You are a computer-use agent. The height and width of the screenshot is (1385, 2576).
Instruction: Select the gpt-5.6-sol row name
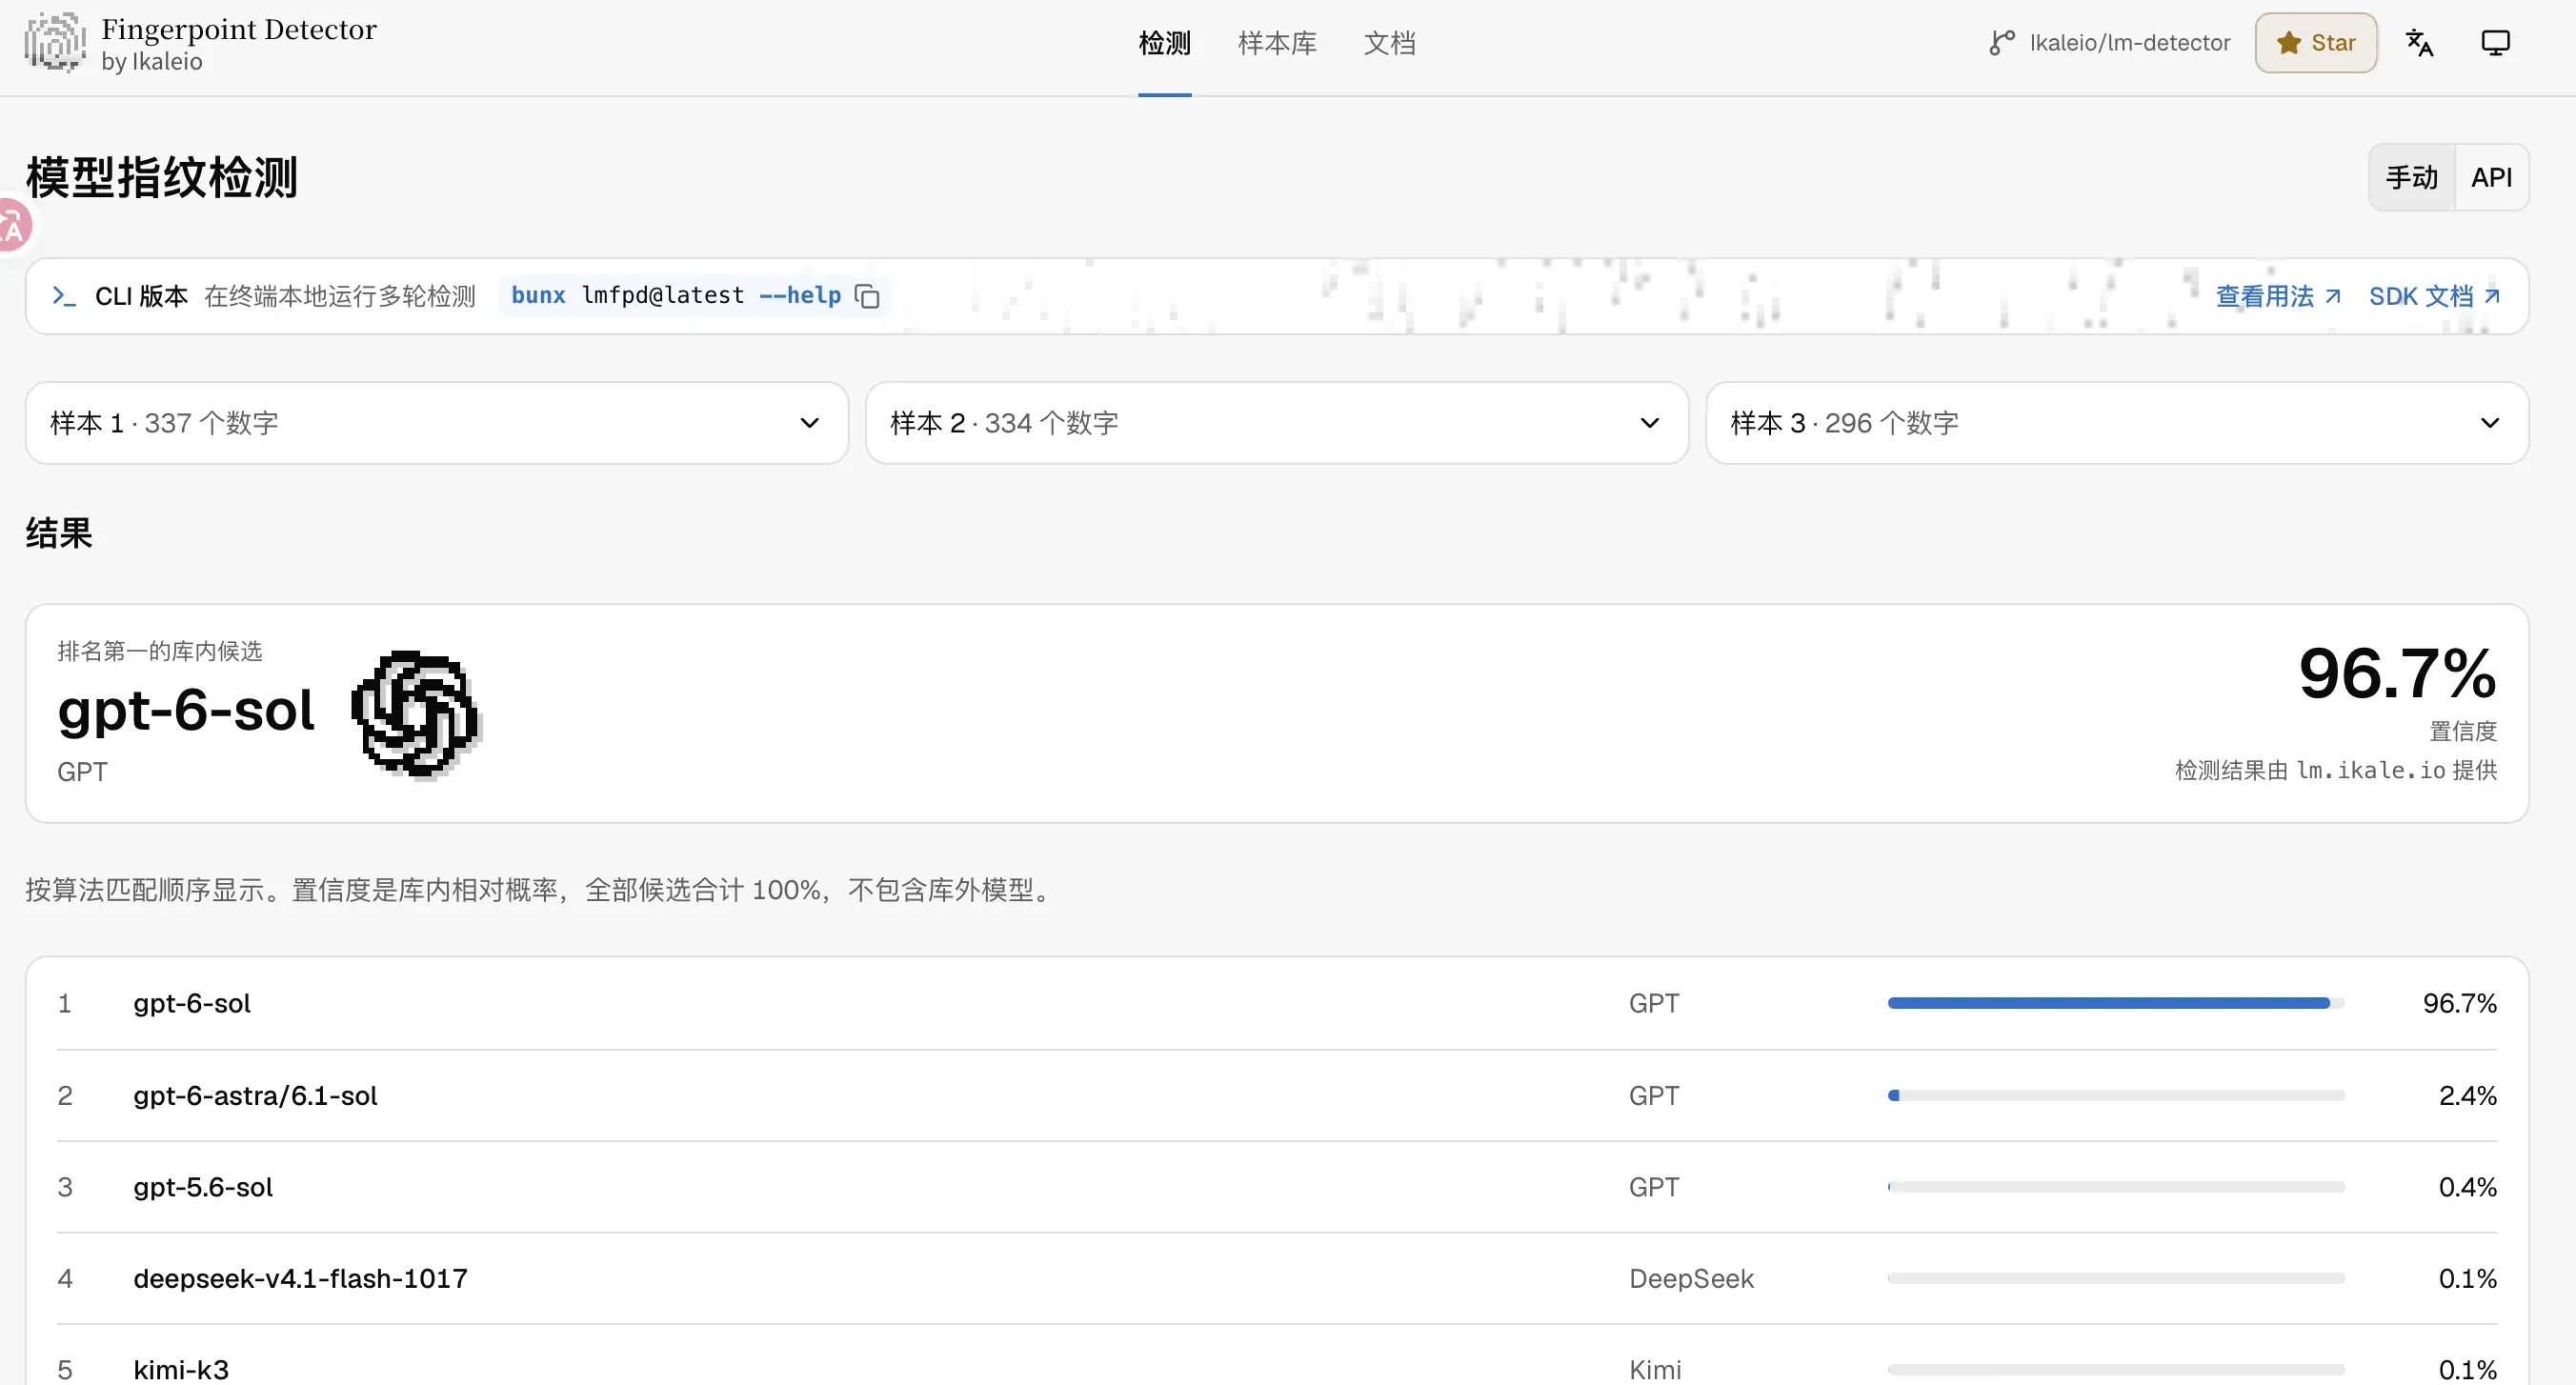coord(203,1187)
